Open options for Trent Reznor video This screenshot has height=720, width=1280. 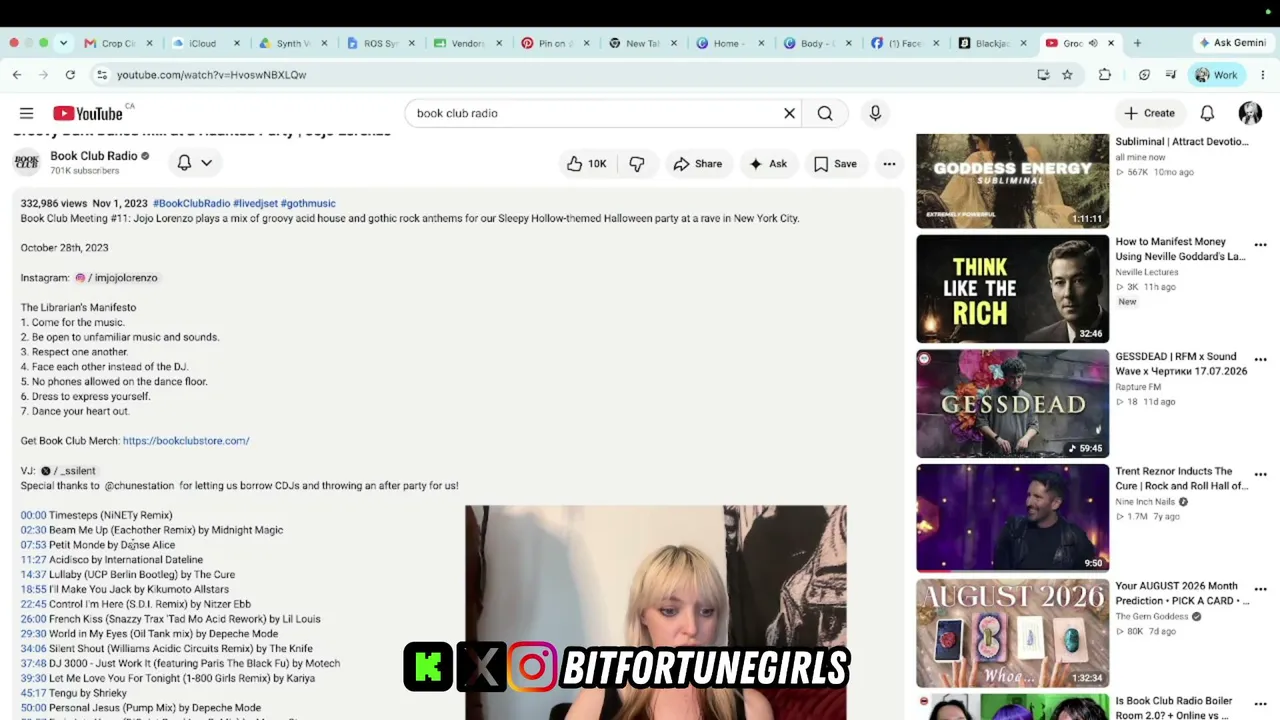(x=1260, y=475)
